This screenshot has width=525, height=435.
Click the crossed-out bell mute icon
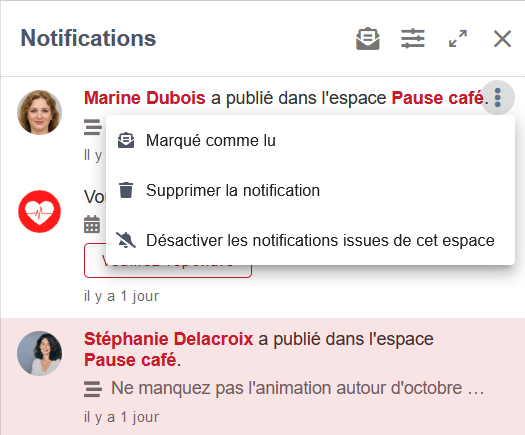[126, 240]
